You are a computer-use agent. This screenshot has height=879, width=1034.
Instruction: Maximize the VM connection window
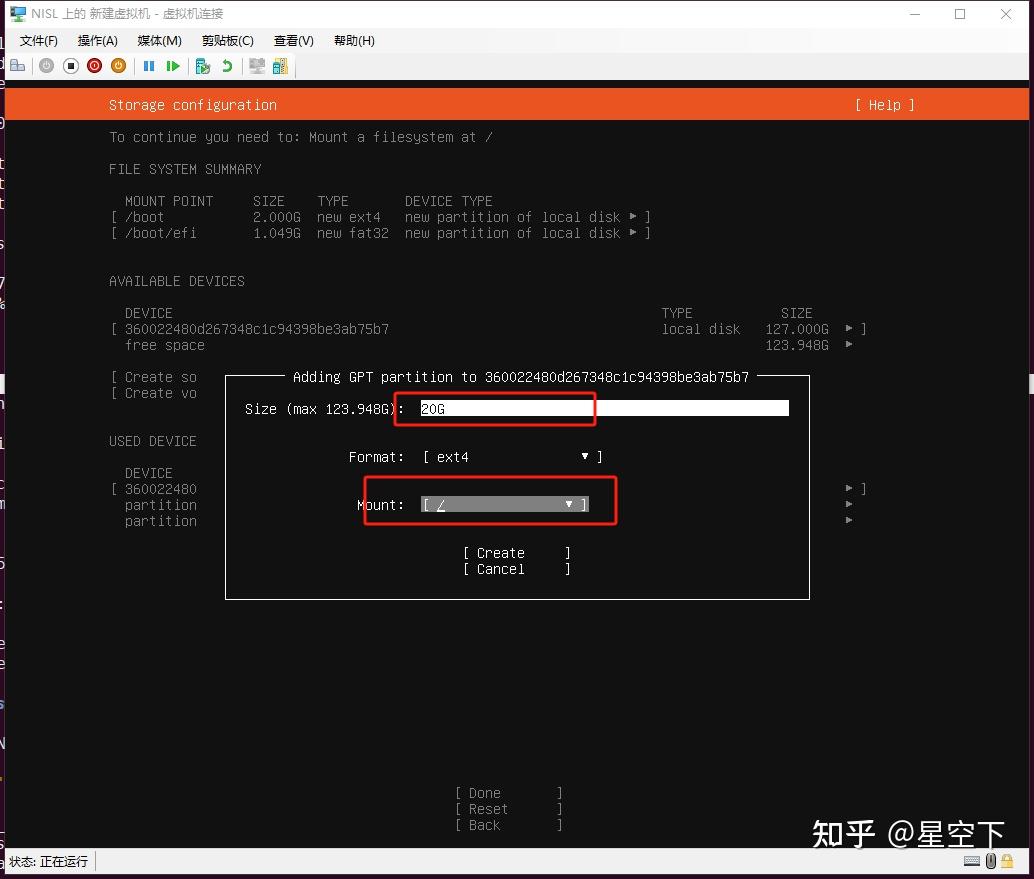click(x=960, y=14)
